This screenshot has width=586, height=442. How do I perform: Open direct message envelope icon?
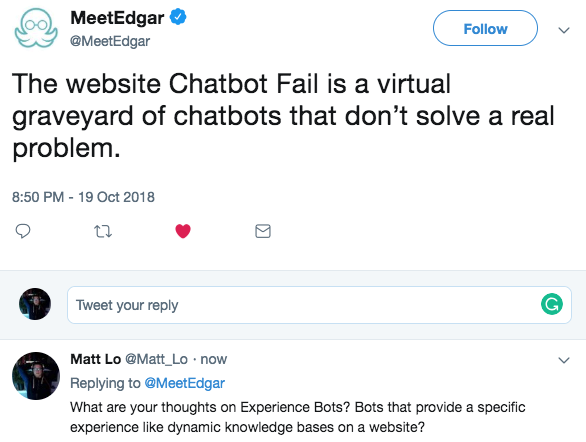pyautogui.click(x=263, y=231)
